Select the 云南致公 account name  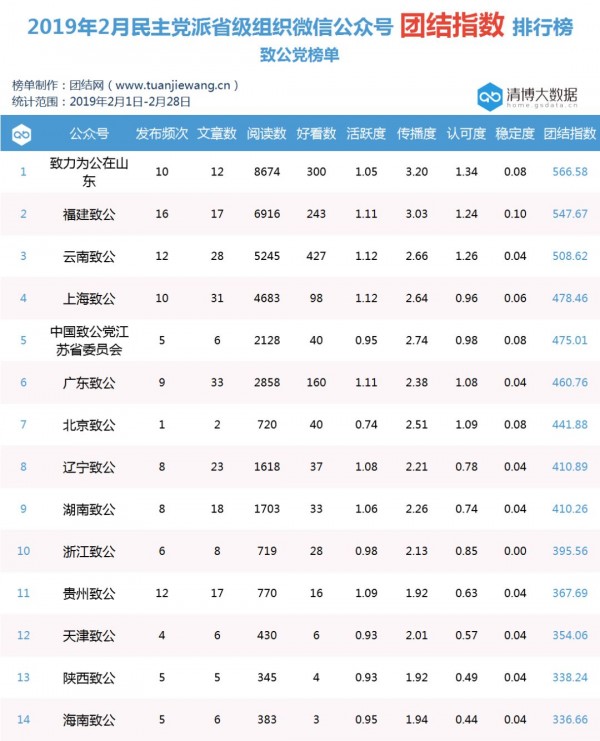pos(89,257)
